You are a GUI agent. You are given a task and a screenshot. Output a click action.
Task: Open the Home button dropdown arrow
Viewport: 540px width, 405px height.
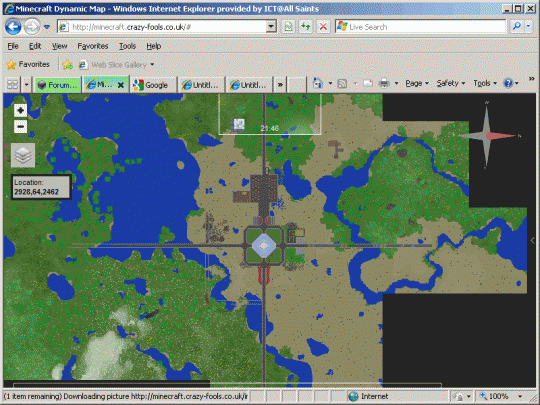click(x=330, y=83)
